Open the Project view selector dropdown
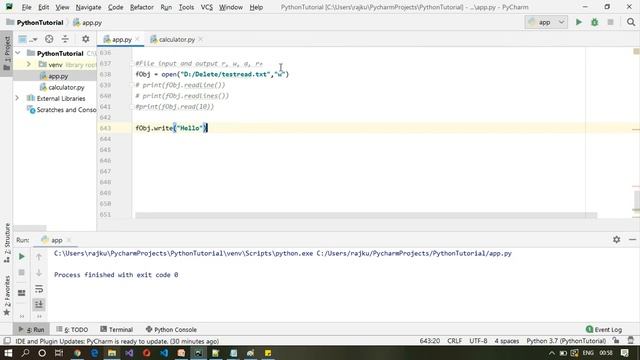 click(28, 39)
